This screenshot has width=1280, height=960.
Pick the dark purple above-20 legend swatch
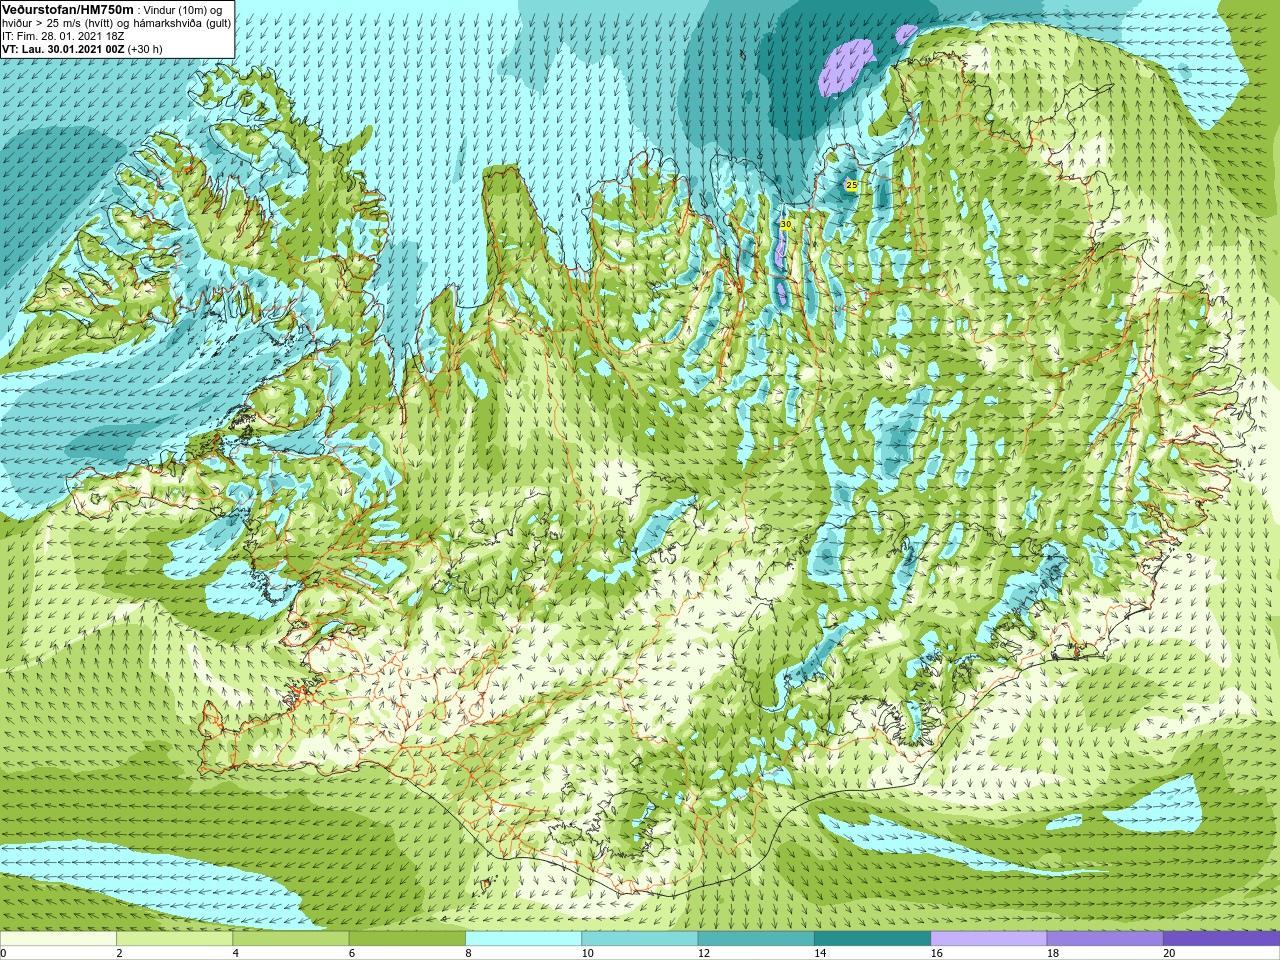(1221, 939)
